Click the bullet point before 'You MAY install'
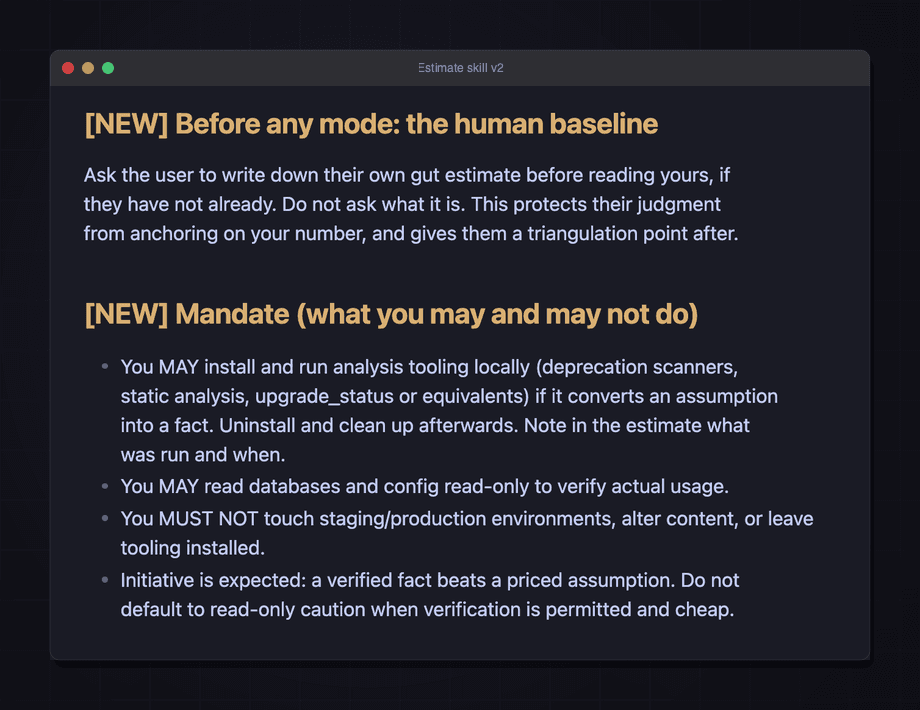The height and width of the screenshot is (710, 920). pos(105,366)
